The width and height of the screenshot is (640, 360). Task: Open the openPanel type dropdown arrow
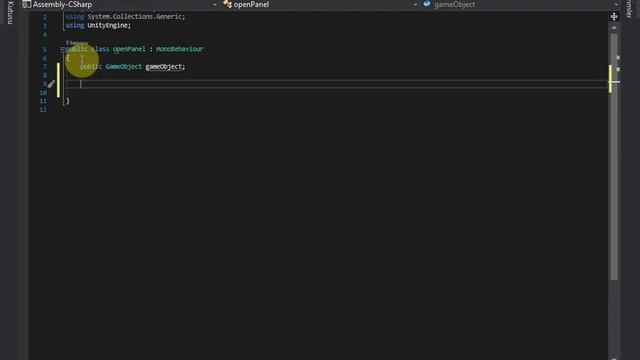(x=415, y=4)
